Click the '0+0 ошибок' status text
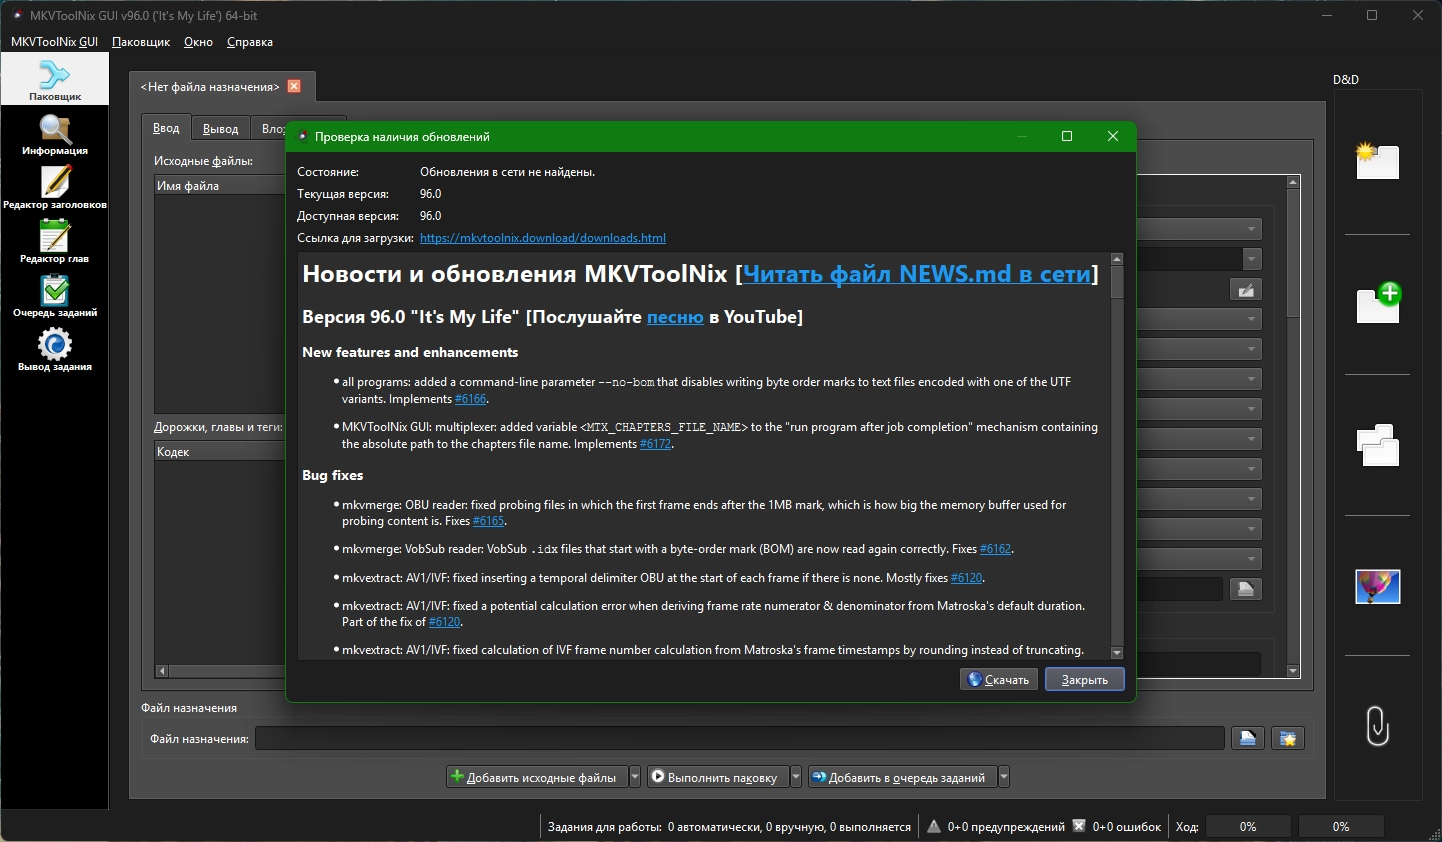Viewport: 1442px width, 842px height. [1127, 827]
